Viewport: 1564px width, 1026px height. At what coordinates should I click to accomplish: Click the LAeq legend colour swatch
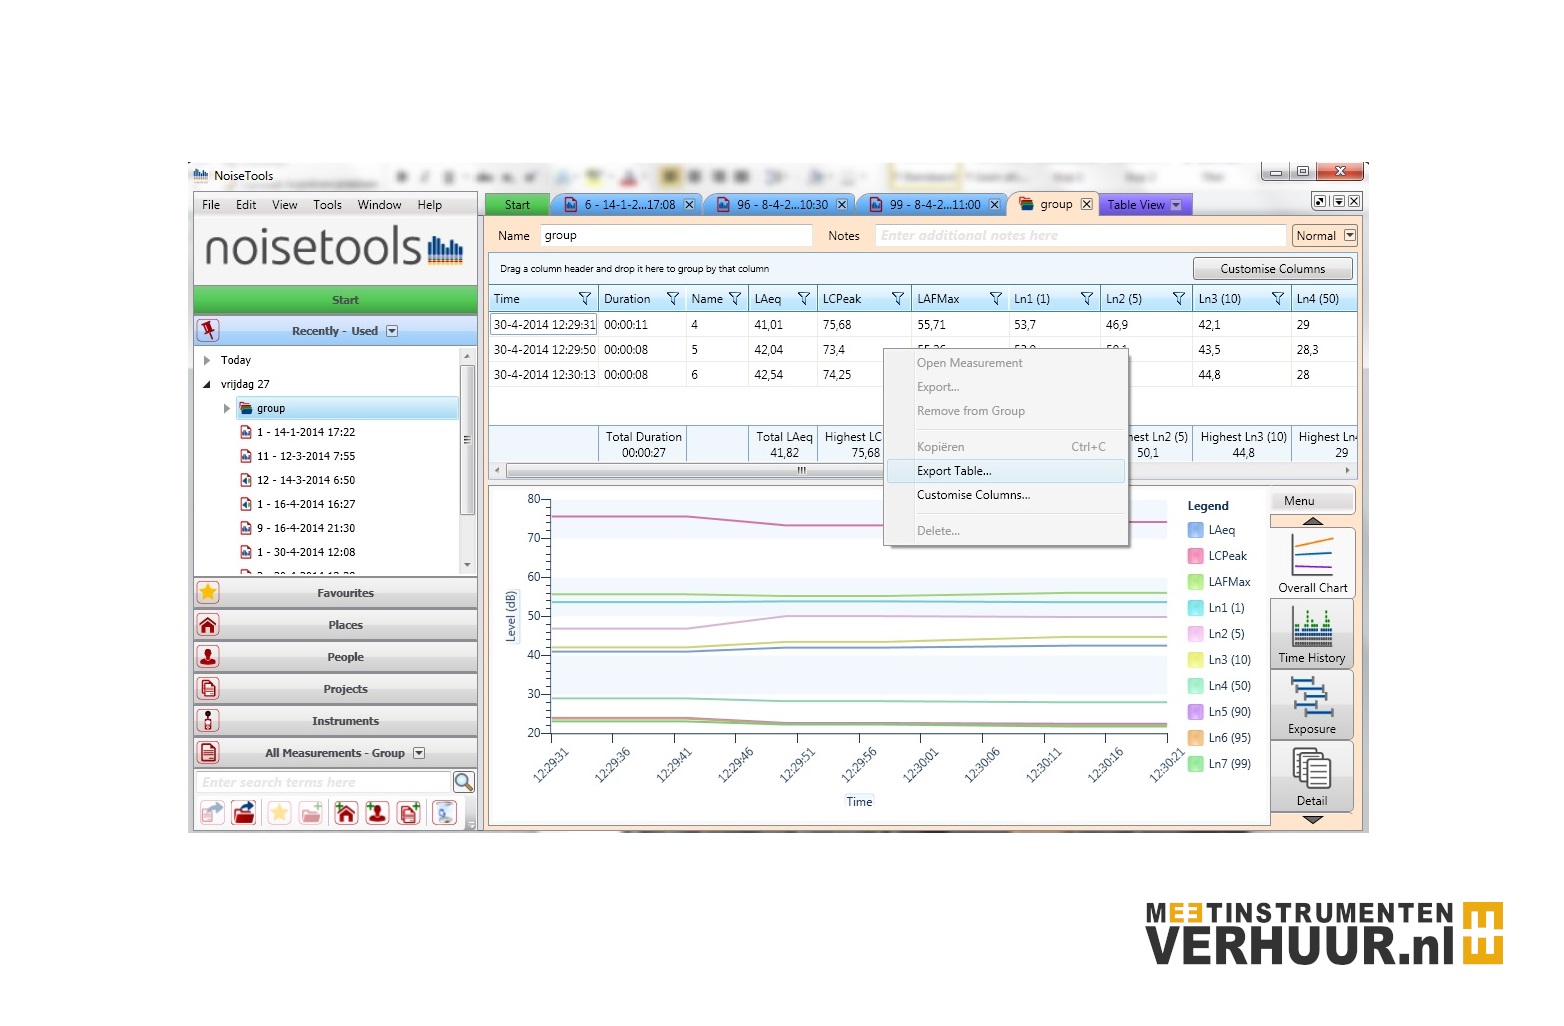click(1195, 530)
